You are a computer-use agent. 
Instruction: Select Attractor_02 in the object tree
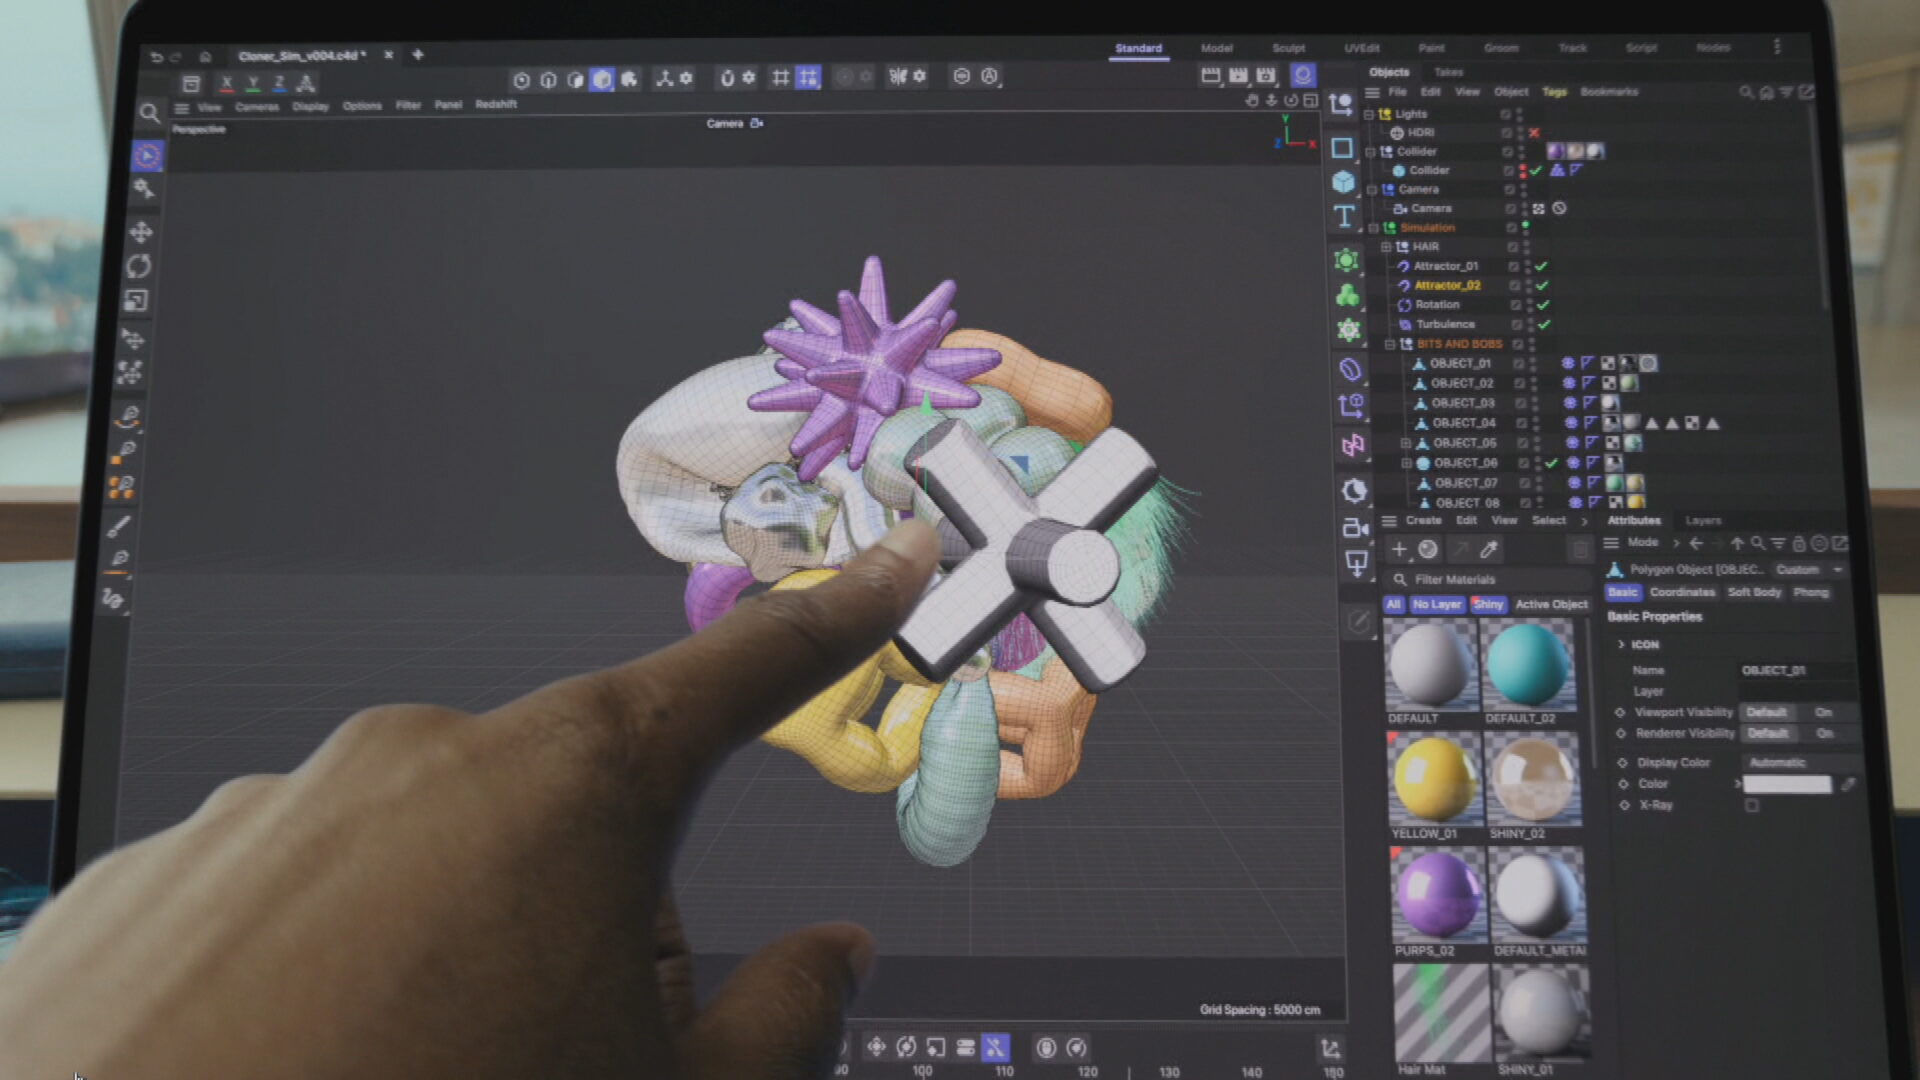click(x=1447, y=285)
